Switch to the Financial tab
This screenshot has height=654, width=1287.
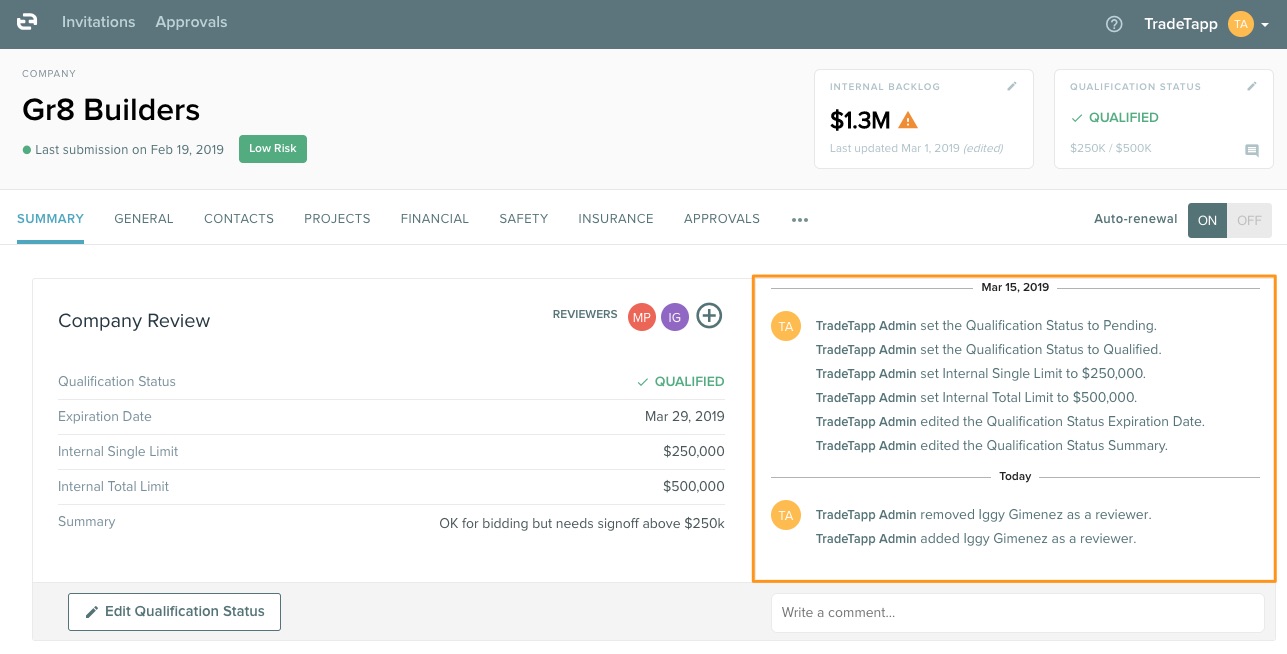tap(434, 219)
